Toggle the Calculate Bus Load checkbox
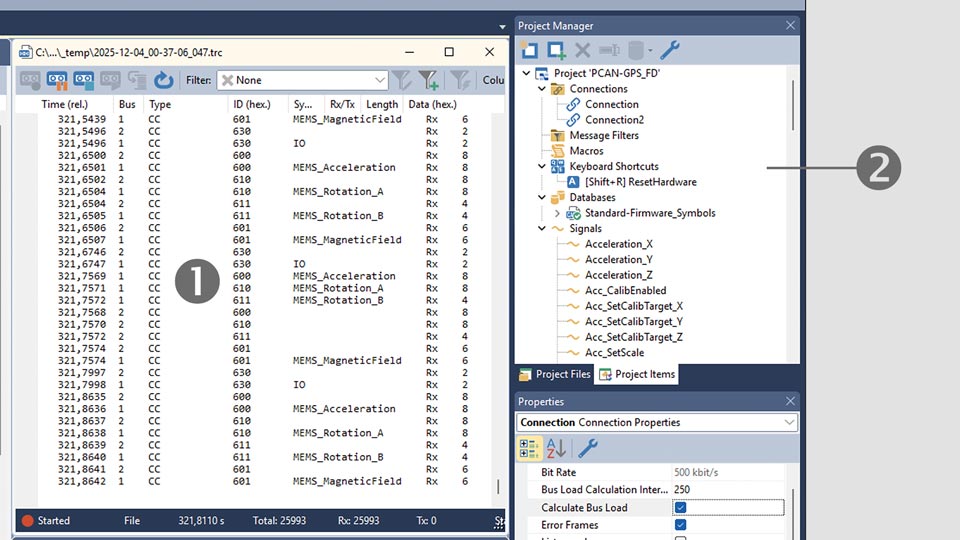Image resolution: width=960 pixels, height=540 pixels. [680, 508]
